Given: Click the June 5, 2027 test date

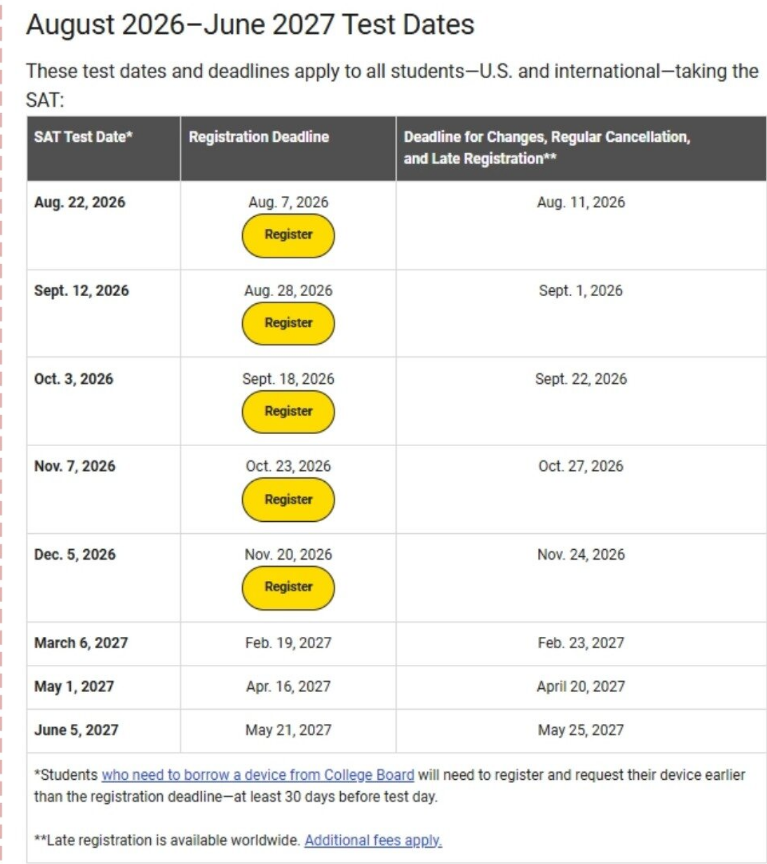Looking at the screenshot, I should [x=76, y=730].
